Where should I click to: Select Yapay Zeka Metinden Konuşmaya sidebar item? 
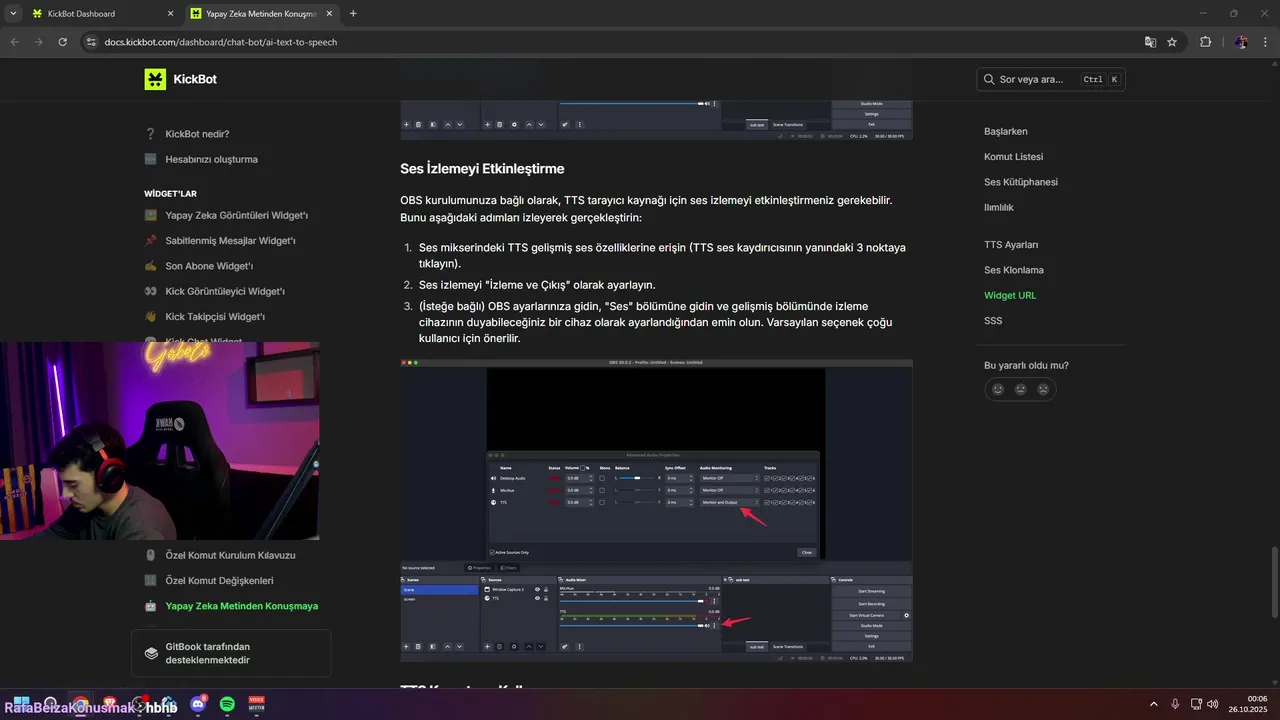pyautogui.click(x=241, y=606)
